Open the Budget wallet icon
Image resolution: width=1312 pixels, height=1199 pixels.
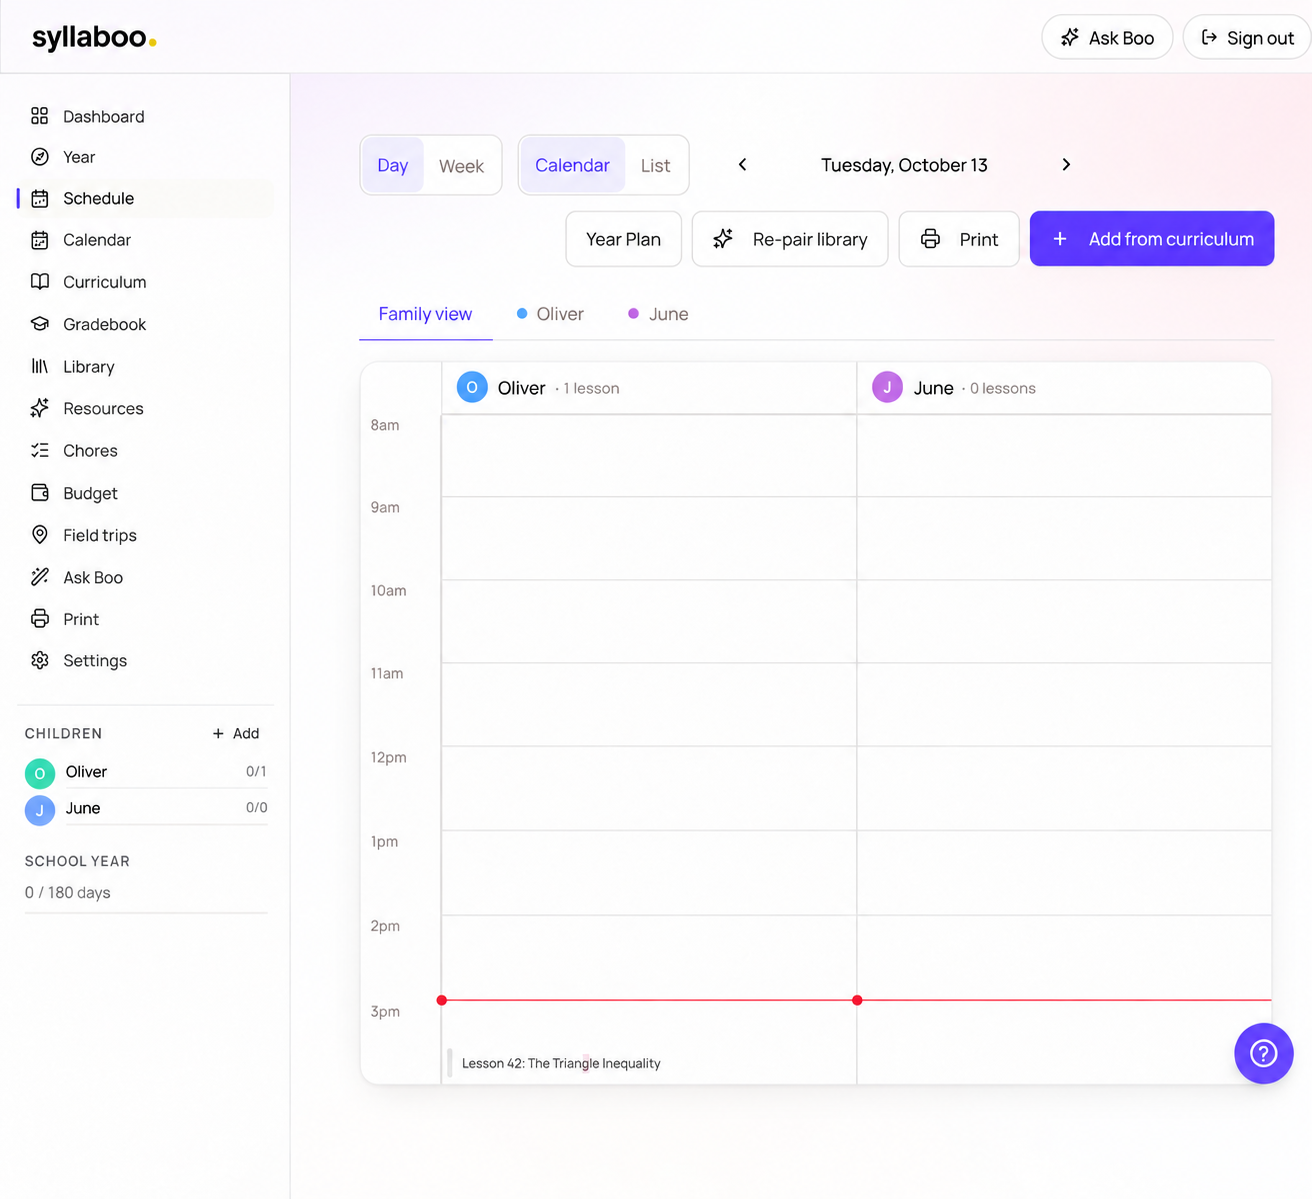pos(40,493)
